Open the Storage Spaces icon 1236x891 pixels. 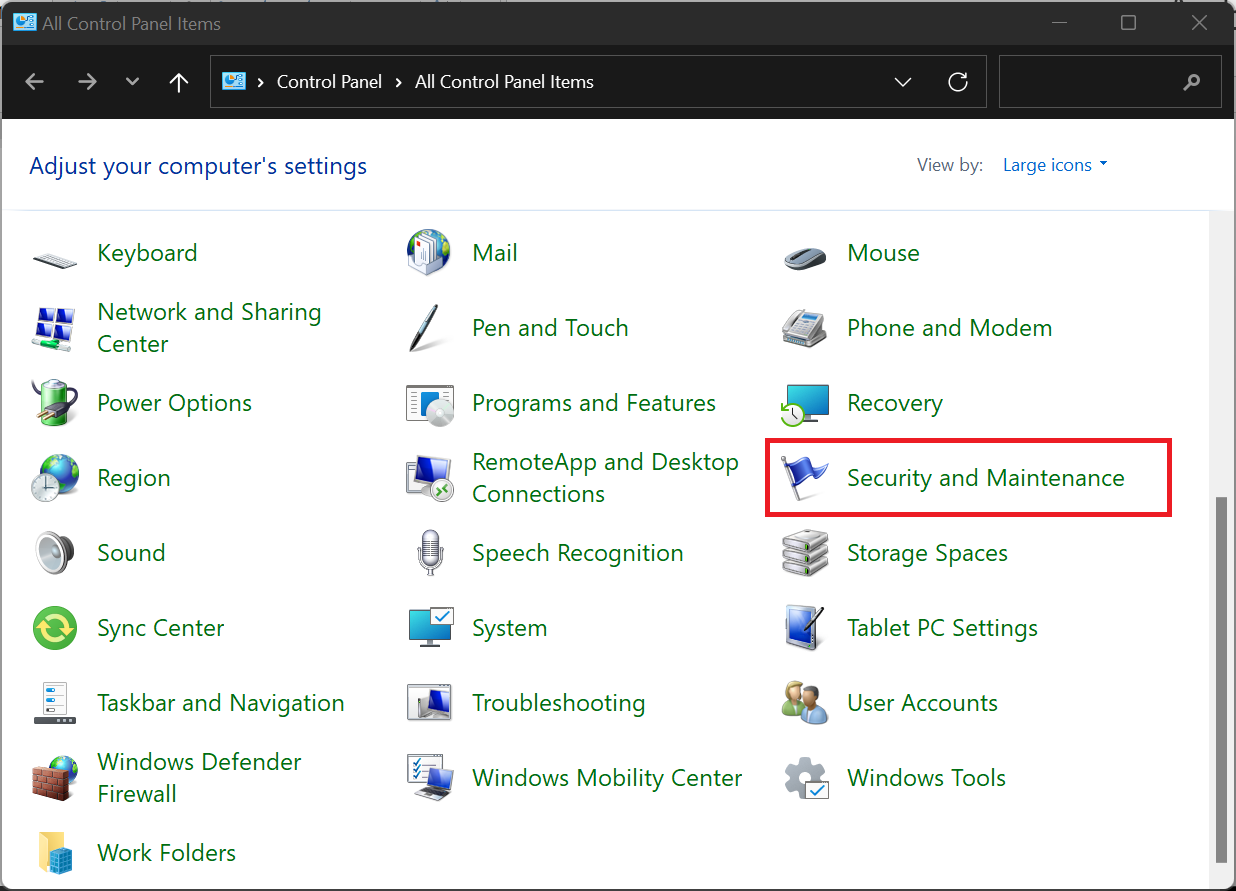(805, 553)
